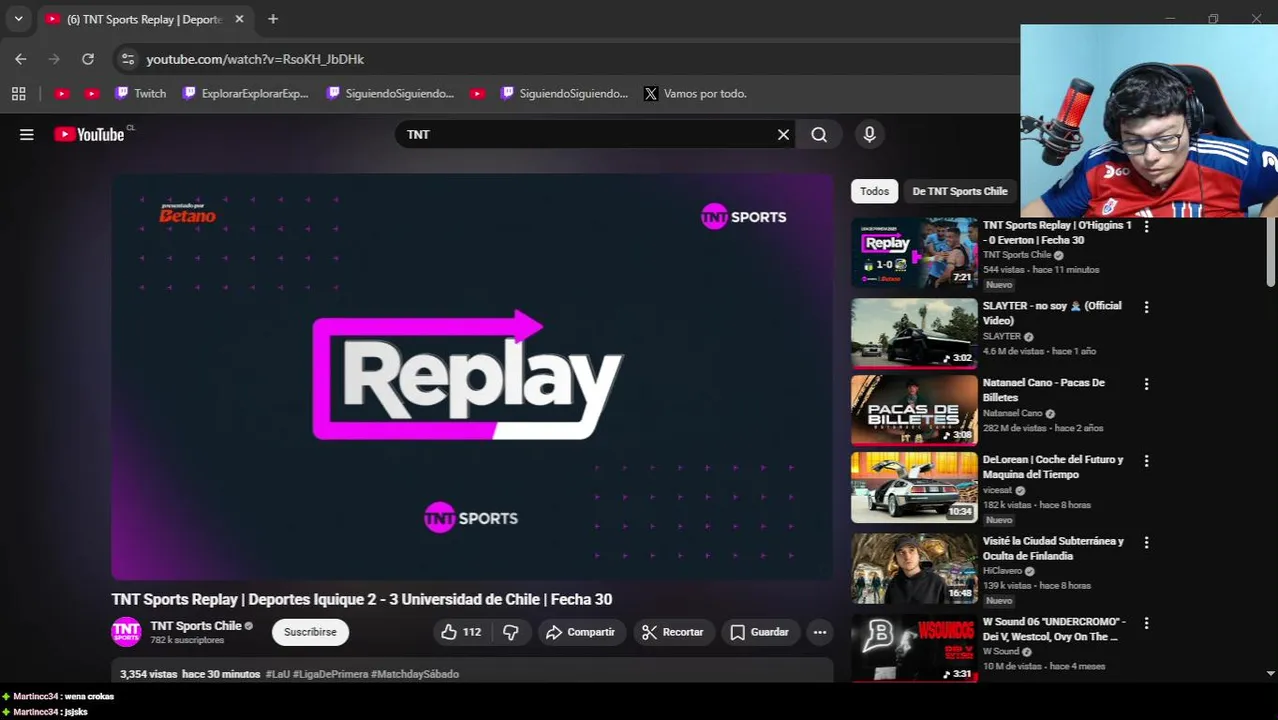
Task: Open the HiClavero channel name
Action: (1002, 571)
